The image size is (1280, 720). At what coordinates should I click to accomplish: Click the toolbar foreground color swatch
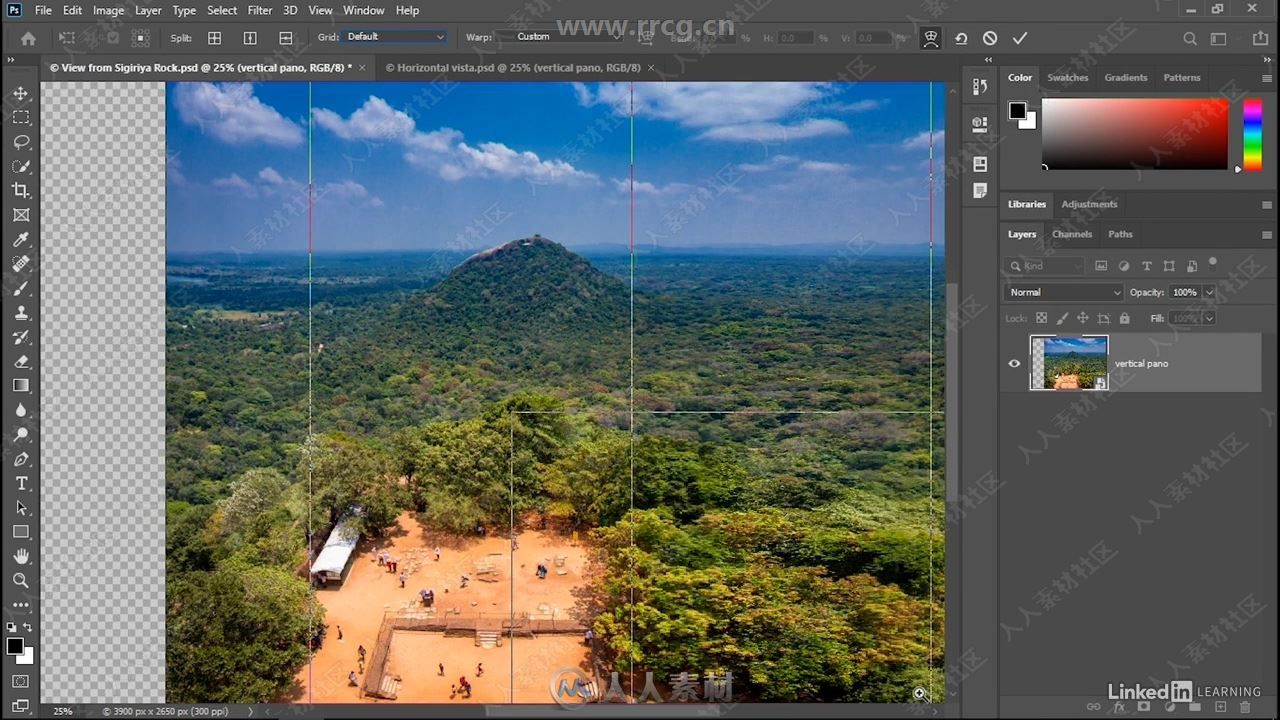15,646
